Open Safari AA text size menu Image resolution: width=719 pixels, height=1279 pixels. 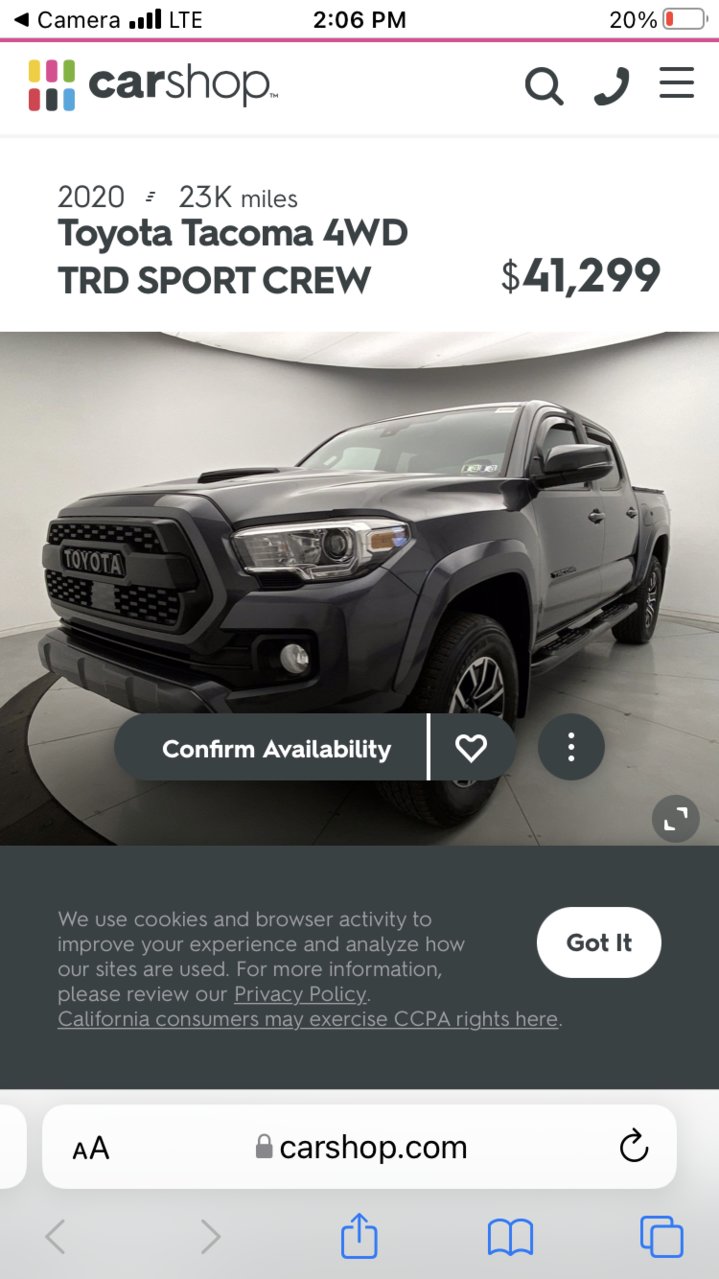click(91, 1148)
